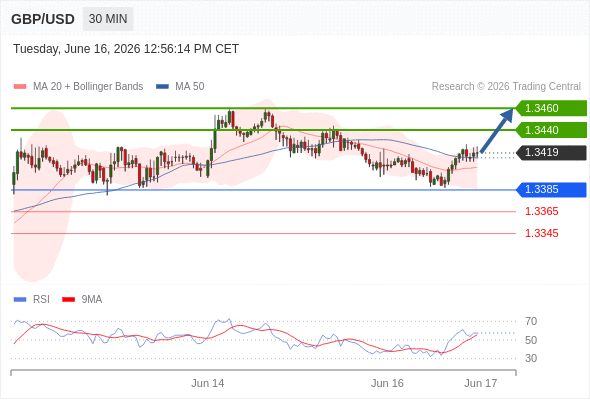590x400 pixels.
Task: Click the GBP/USD pair title
Action: tap(43, 19)
